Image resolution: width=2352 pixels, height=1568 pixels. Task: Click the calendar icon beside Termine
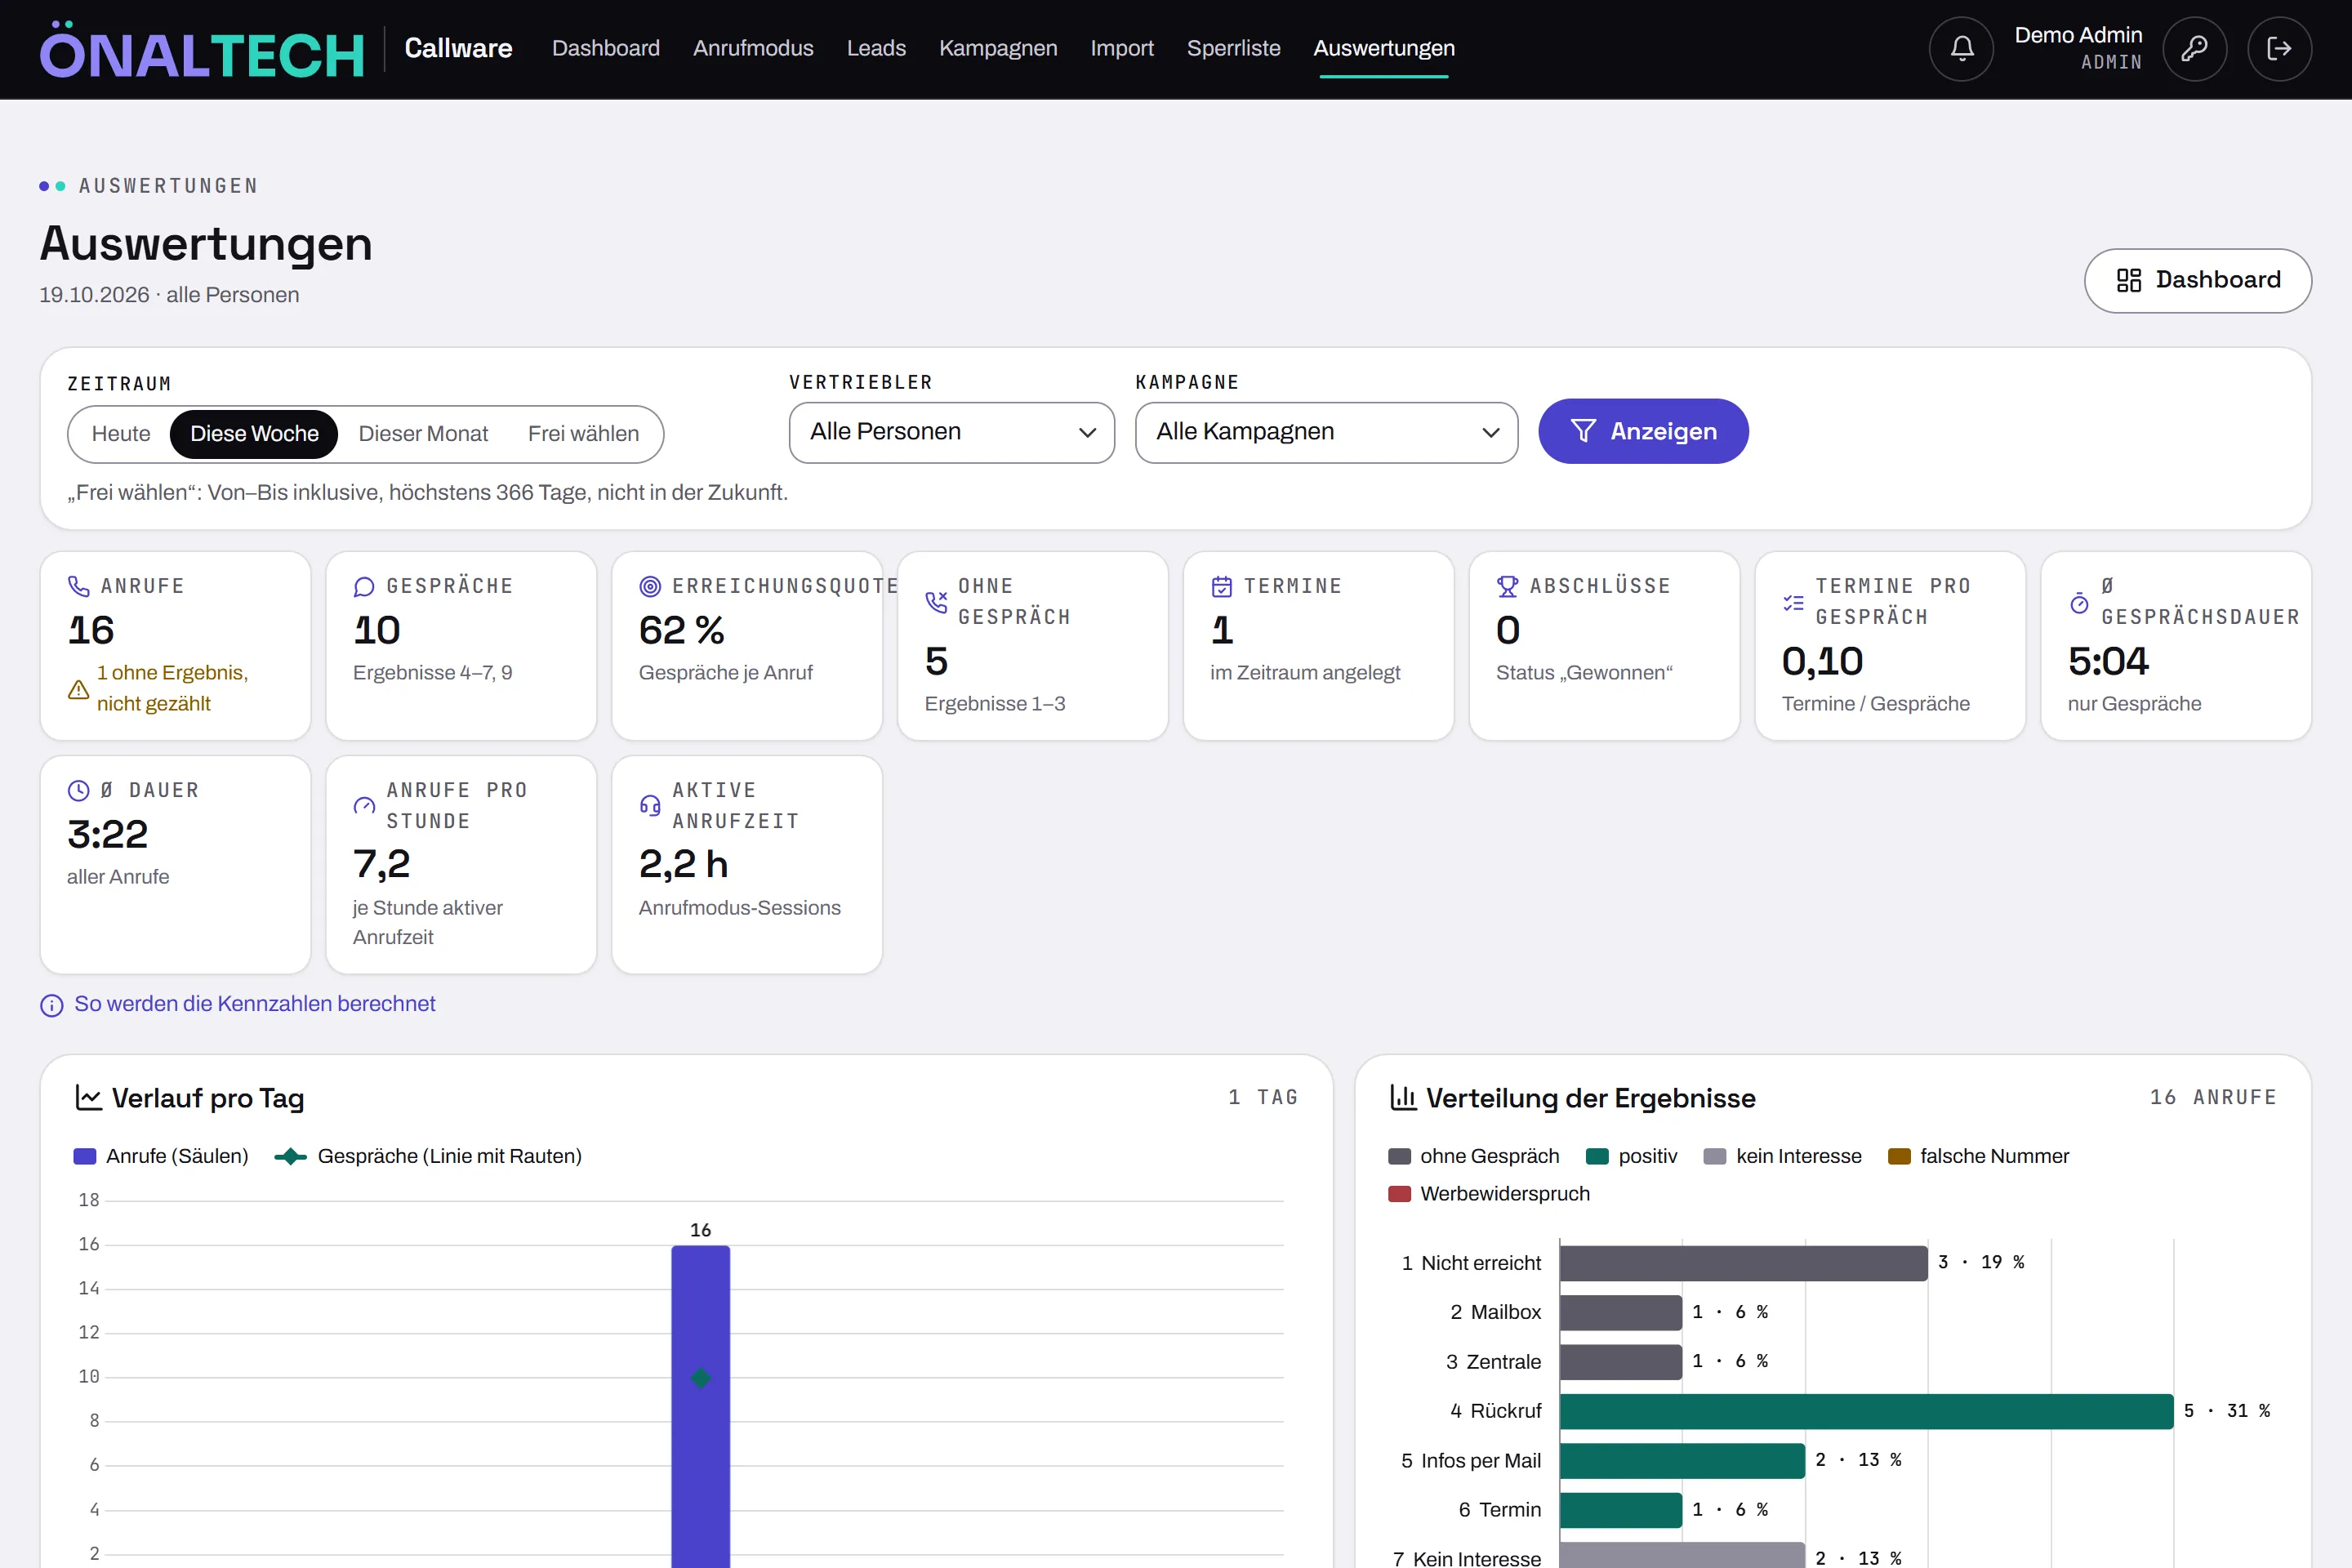1222,586
